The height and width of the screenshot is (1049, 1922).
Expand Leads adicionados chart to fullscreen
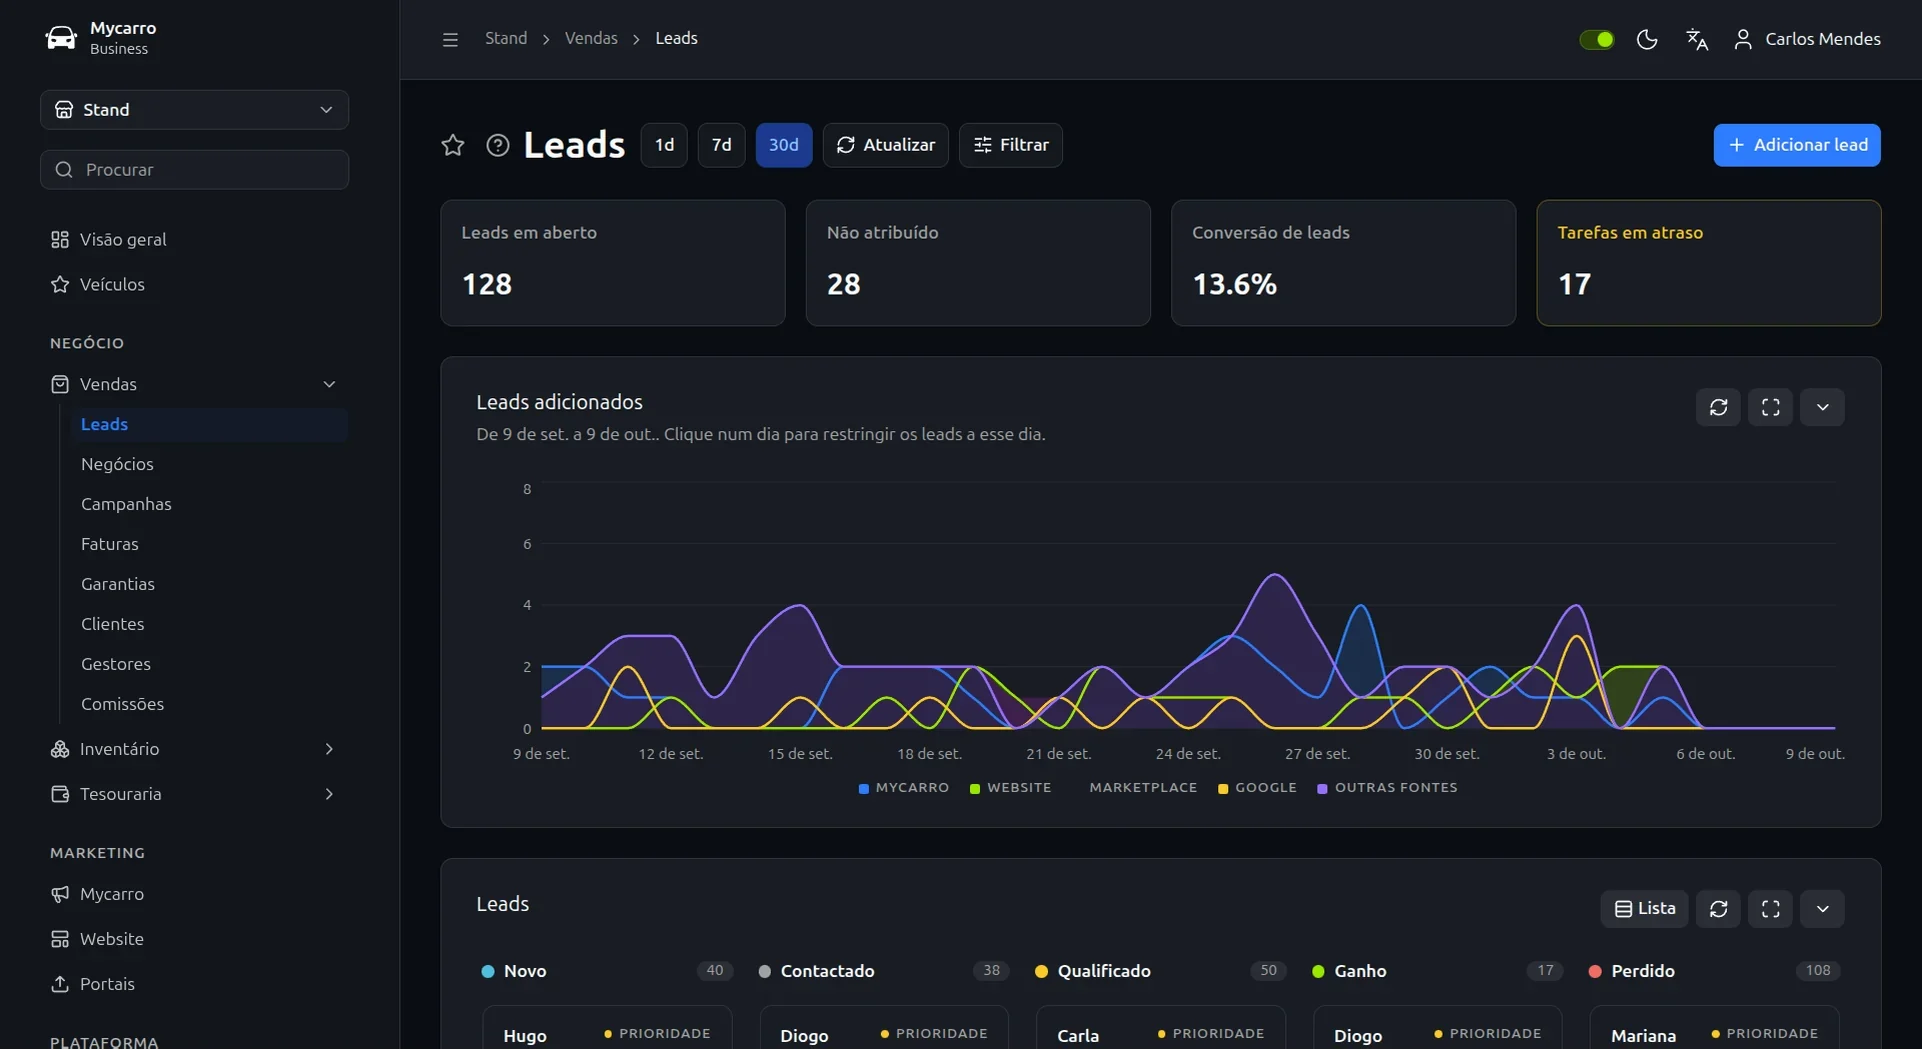click(1770, 407)
